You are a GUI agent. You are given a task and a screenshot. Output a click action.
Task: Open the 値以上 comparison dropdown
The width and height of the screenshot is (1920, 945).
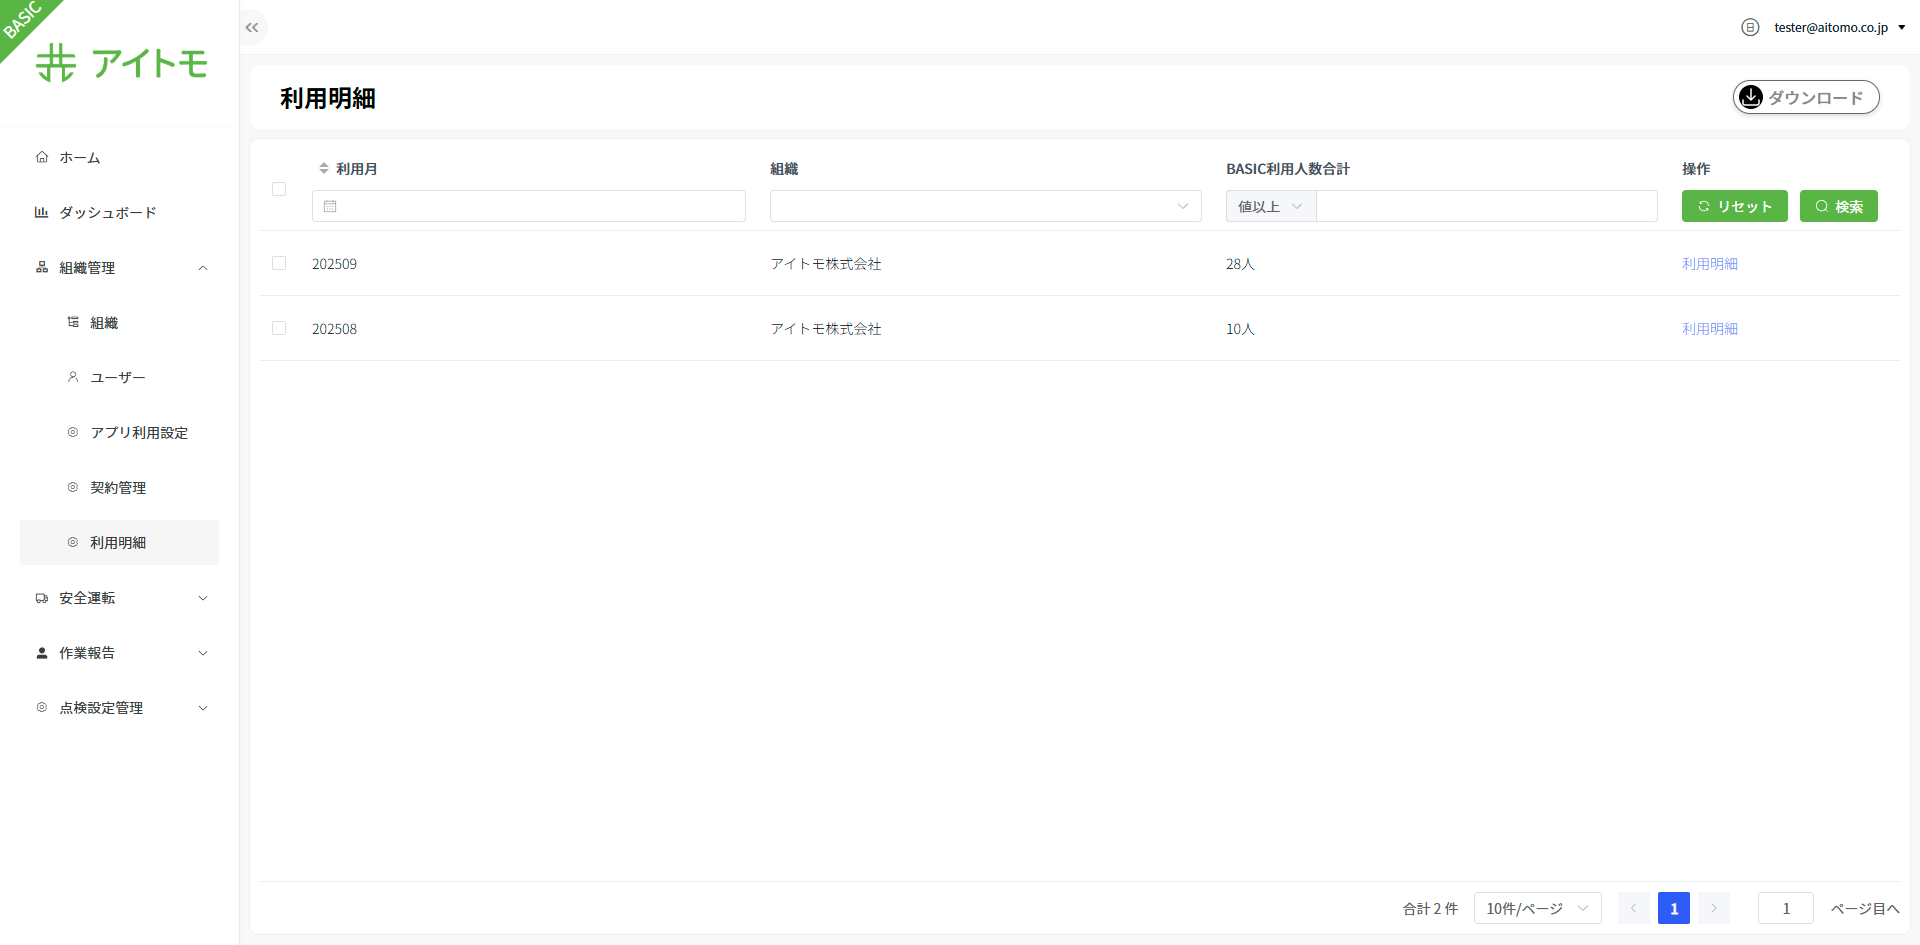pos(1270,206)
